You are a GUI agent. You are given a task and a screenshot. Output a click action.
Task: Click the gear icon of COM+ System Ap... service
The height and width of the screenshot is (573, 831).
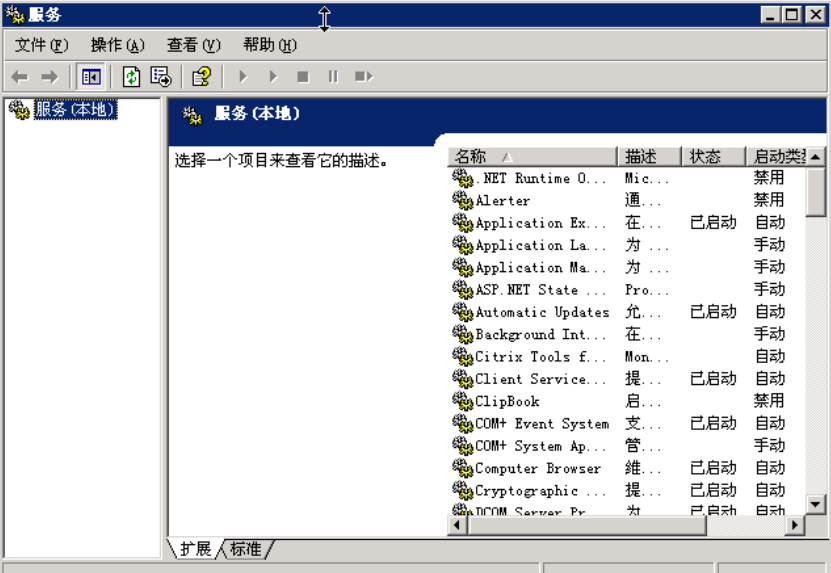462,446
